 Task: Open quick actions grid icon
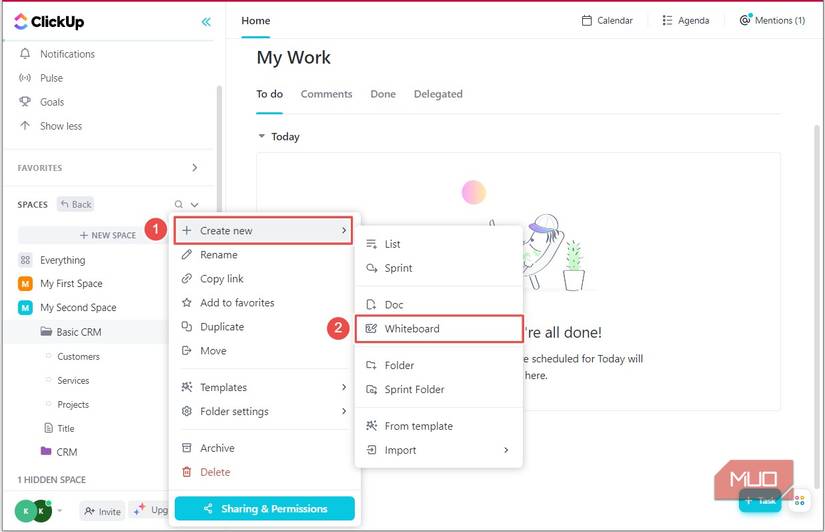(800, 500)
